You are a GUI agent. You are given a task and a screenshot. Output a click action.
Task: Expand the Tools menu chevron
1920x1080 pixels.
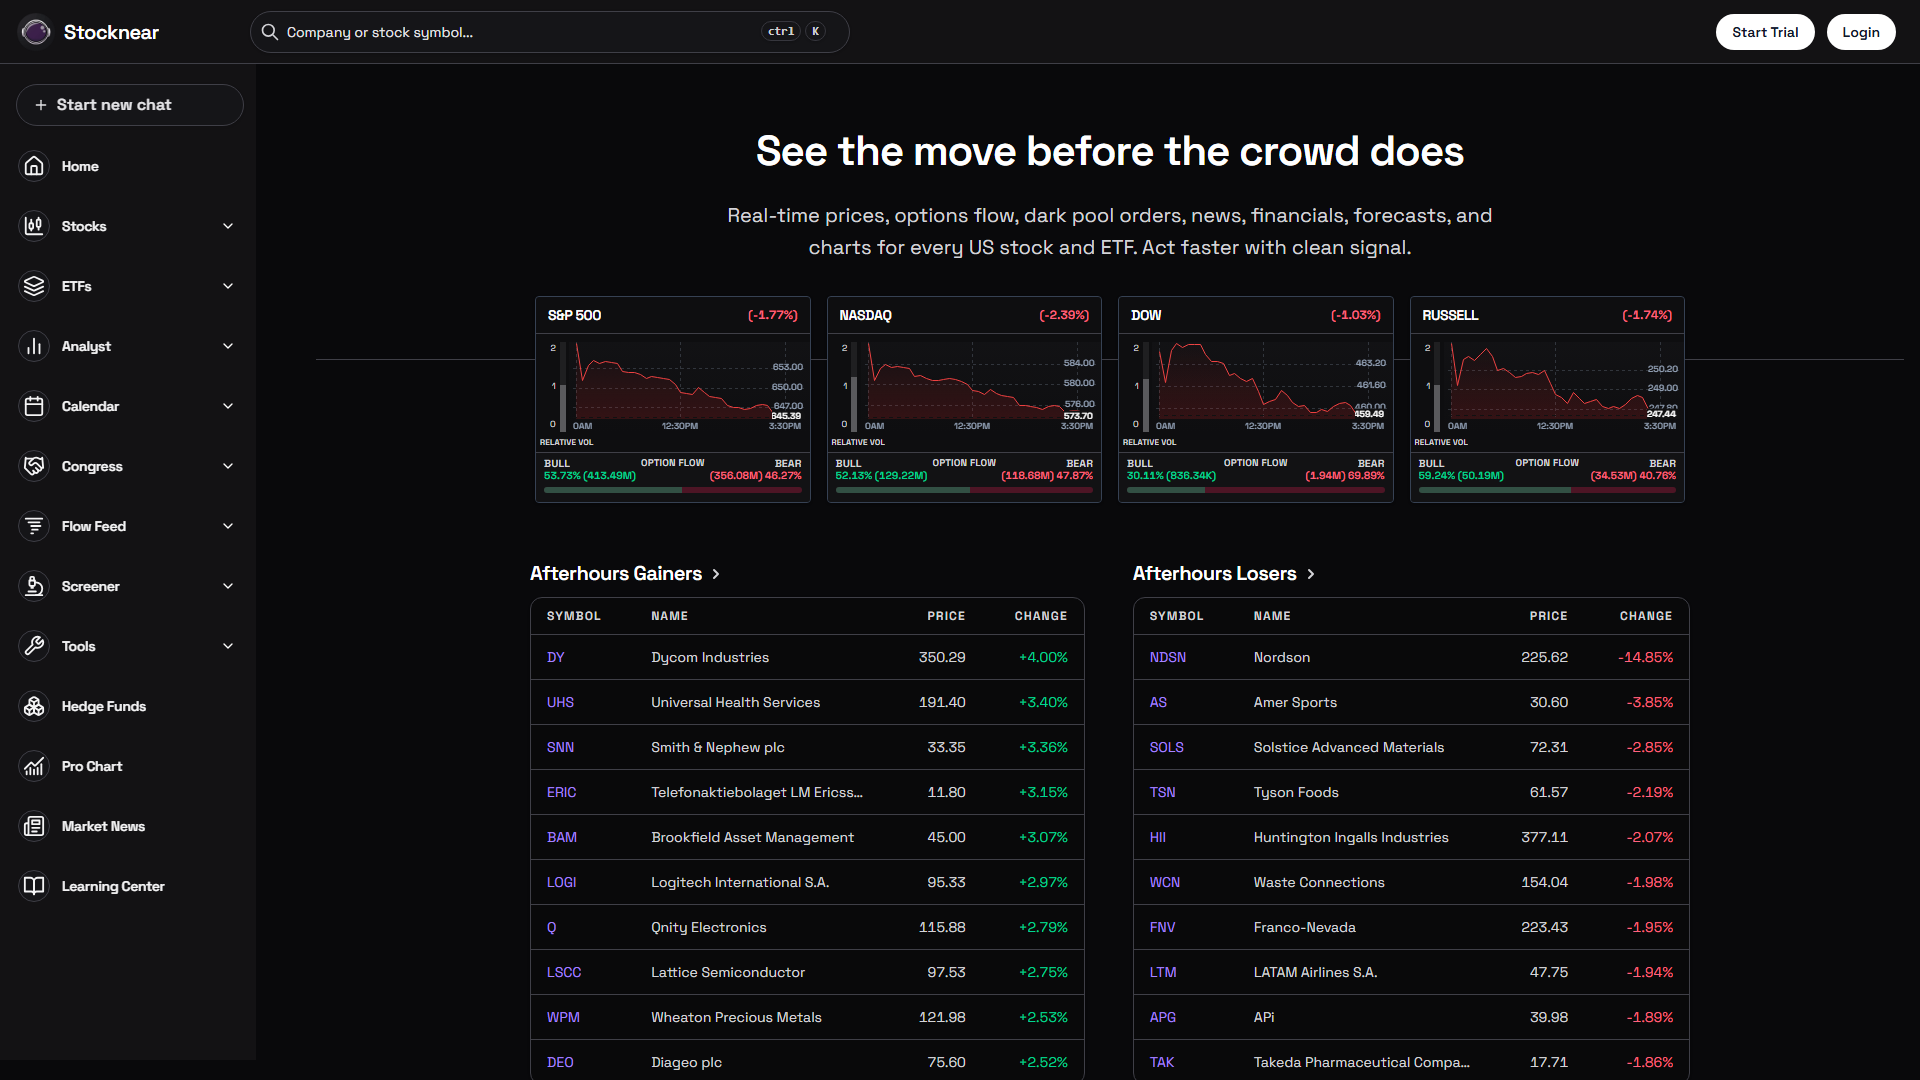click(228, 646)
